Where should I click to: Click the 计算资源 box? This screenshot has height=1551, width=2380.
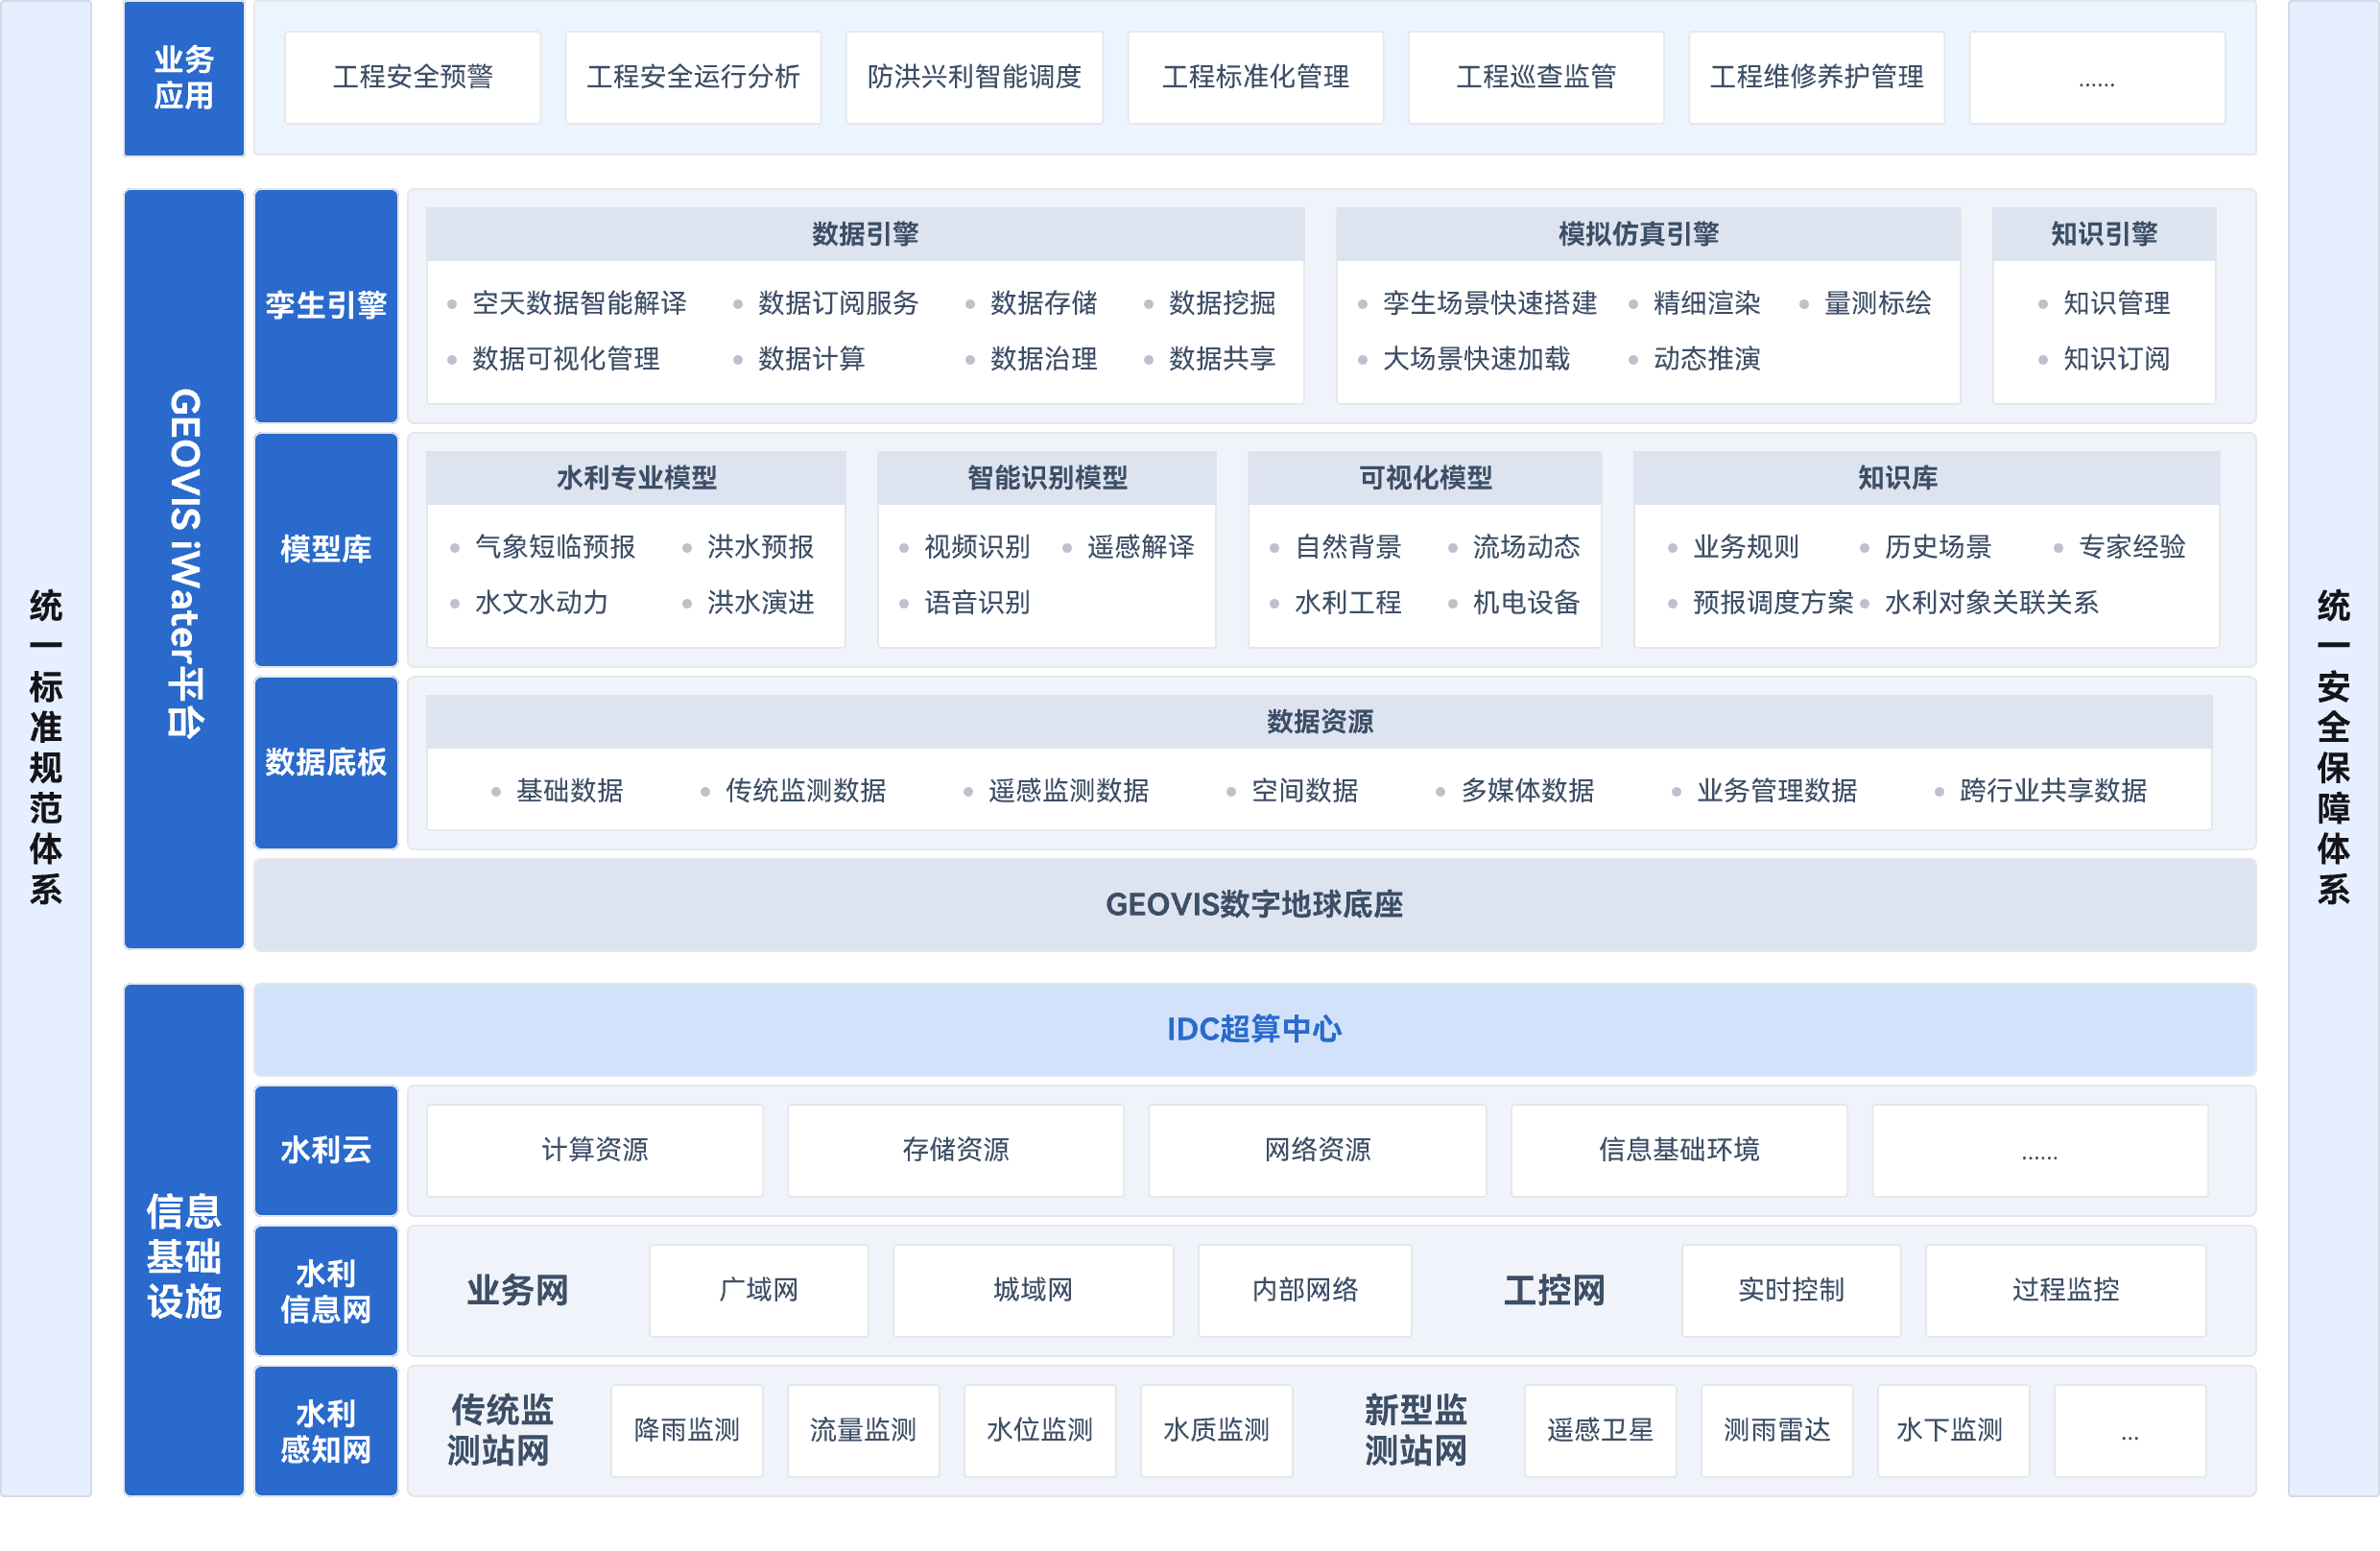(x=595, y=1150)
